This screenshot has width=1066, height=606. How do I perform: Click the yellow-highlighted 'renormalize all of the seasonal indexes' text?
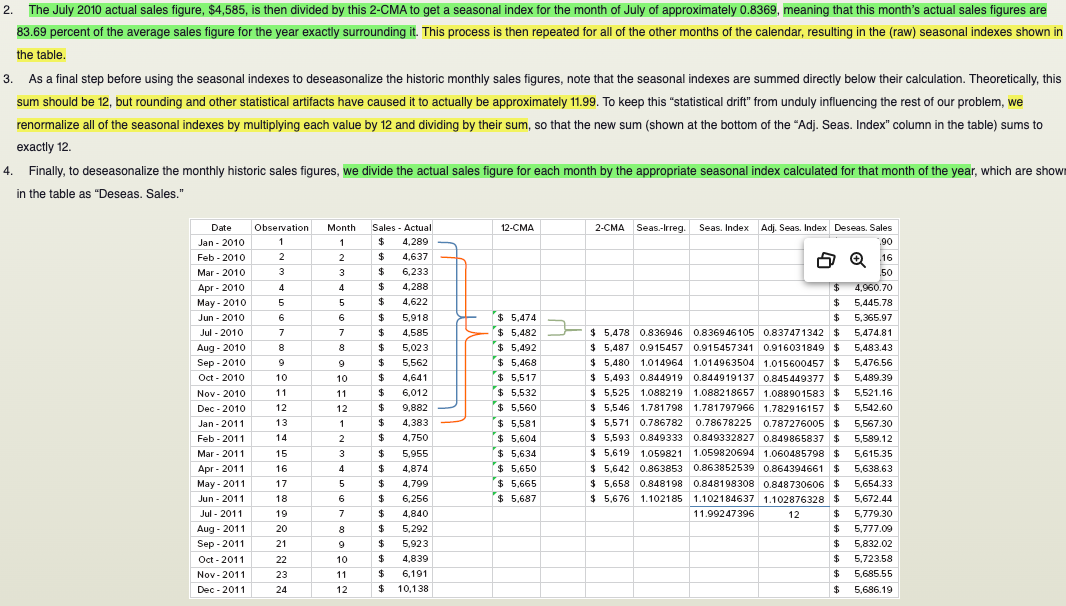272,125
